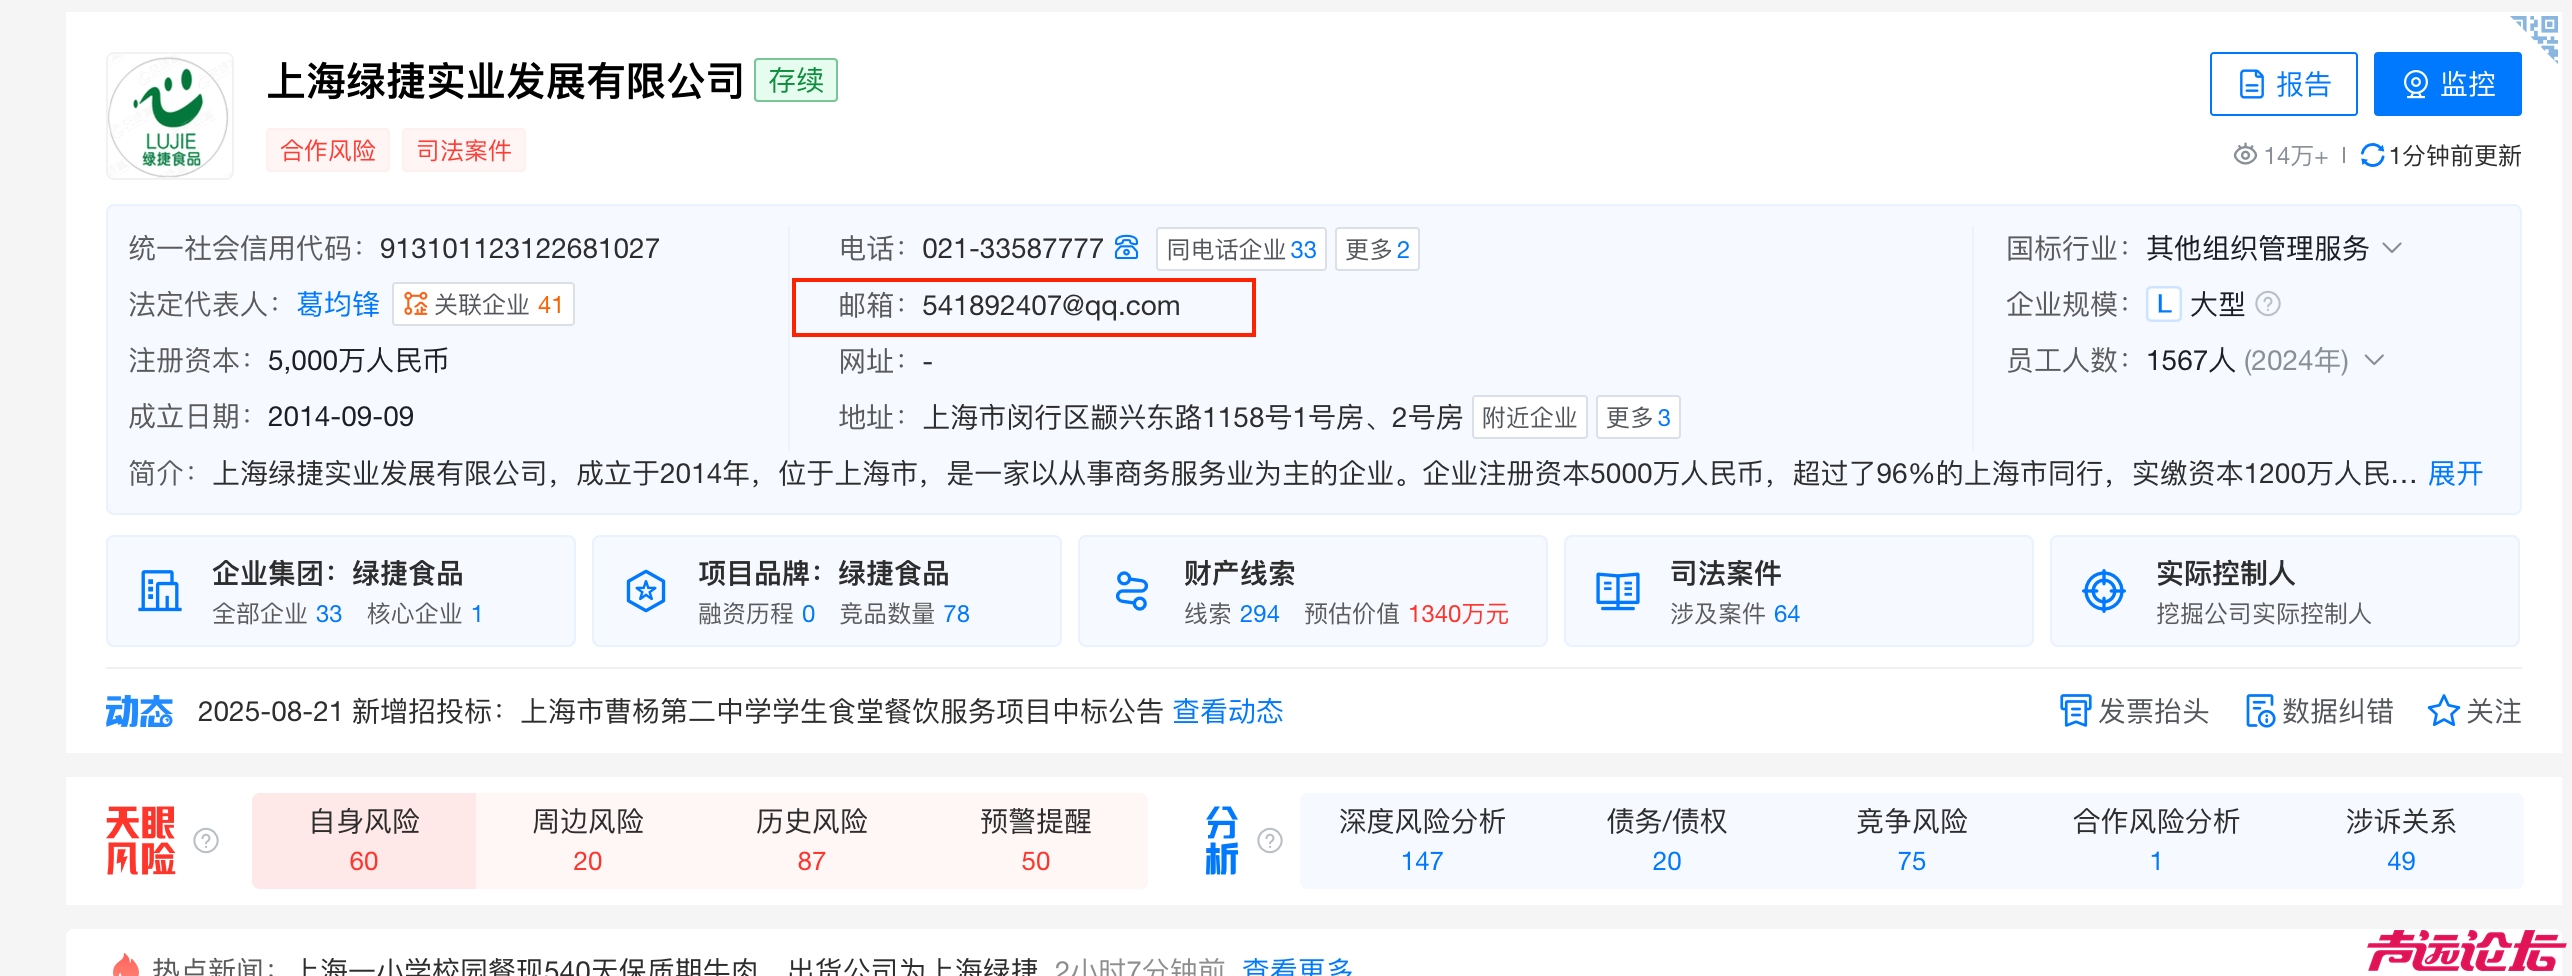
Task: Select the 历史风险 87 tab
Action: pyautogui.click(x=812, y=840)
